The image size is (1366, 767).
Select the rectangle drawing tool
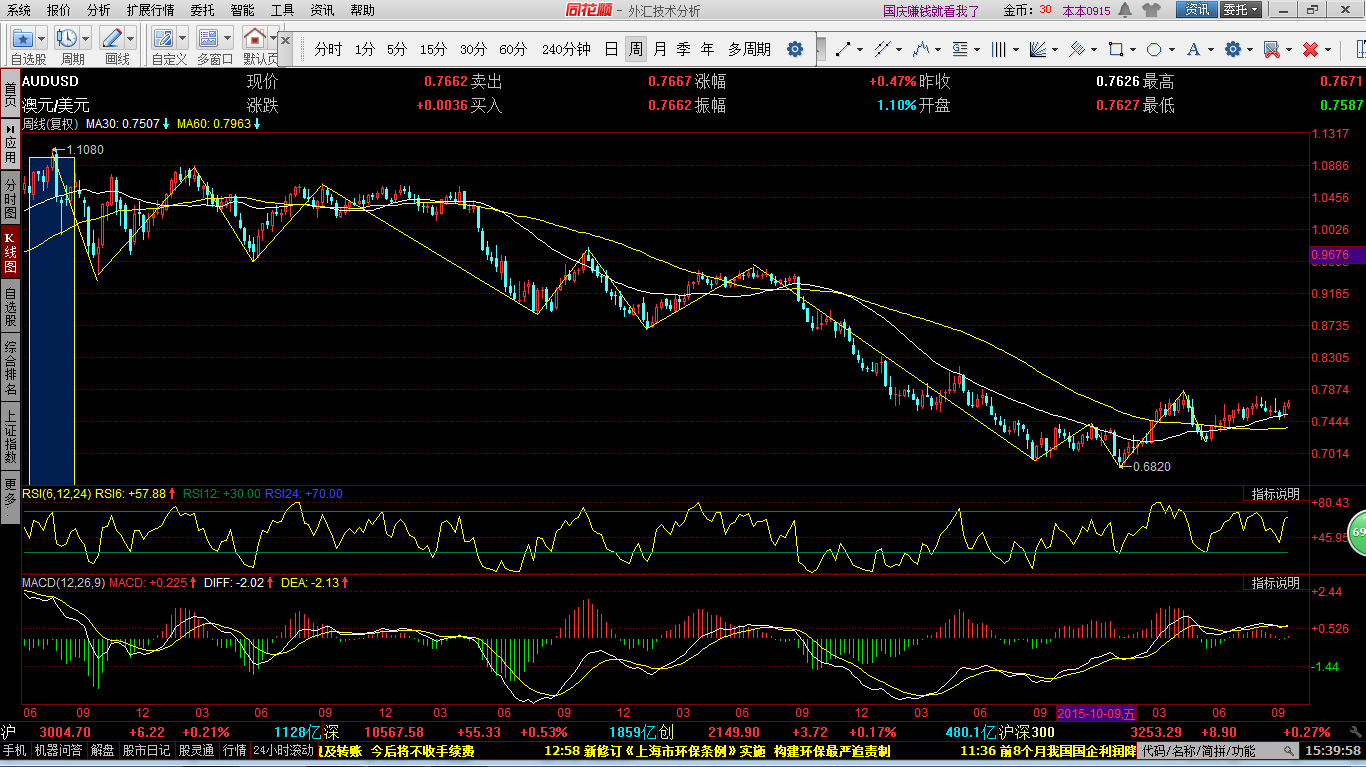(x=1116, y=49)
